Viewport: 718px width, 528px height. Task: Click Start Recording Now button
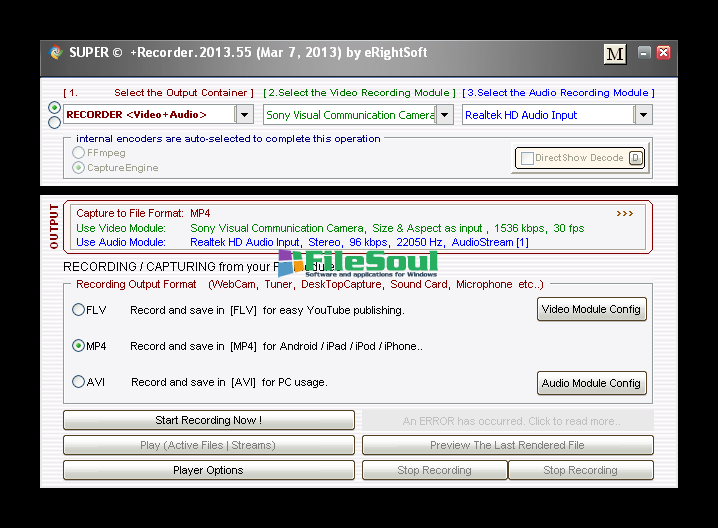[x=208, y=420]
